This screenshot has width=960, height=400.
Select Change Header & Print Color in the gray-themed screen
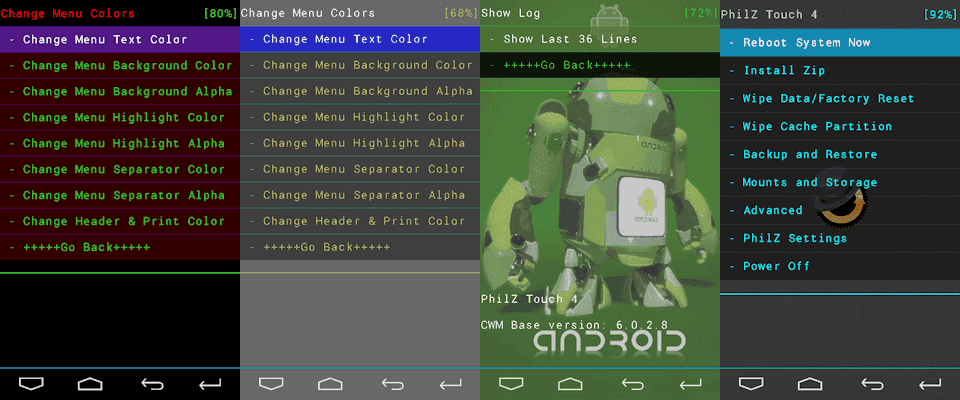tap(360, 221)
